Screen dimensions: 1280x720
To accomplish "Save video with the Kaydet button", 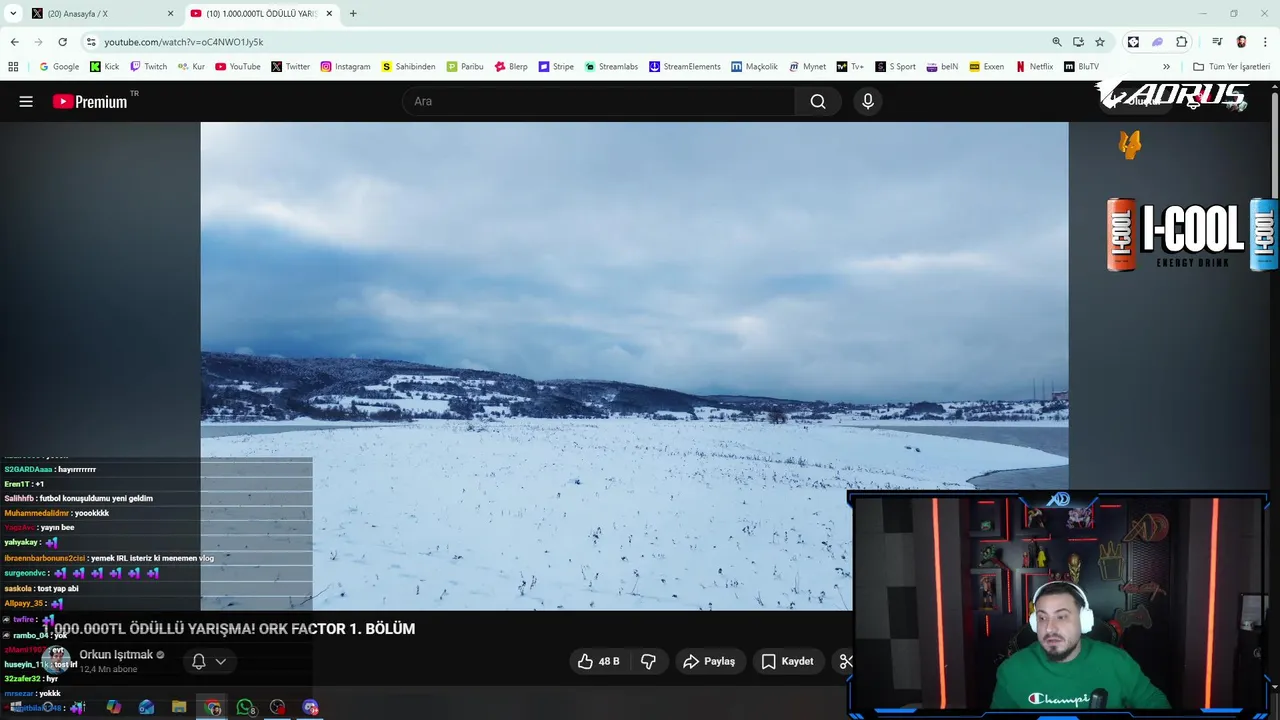I will click(787, 661).
